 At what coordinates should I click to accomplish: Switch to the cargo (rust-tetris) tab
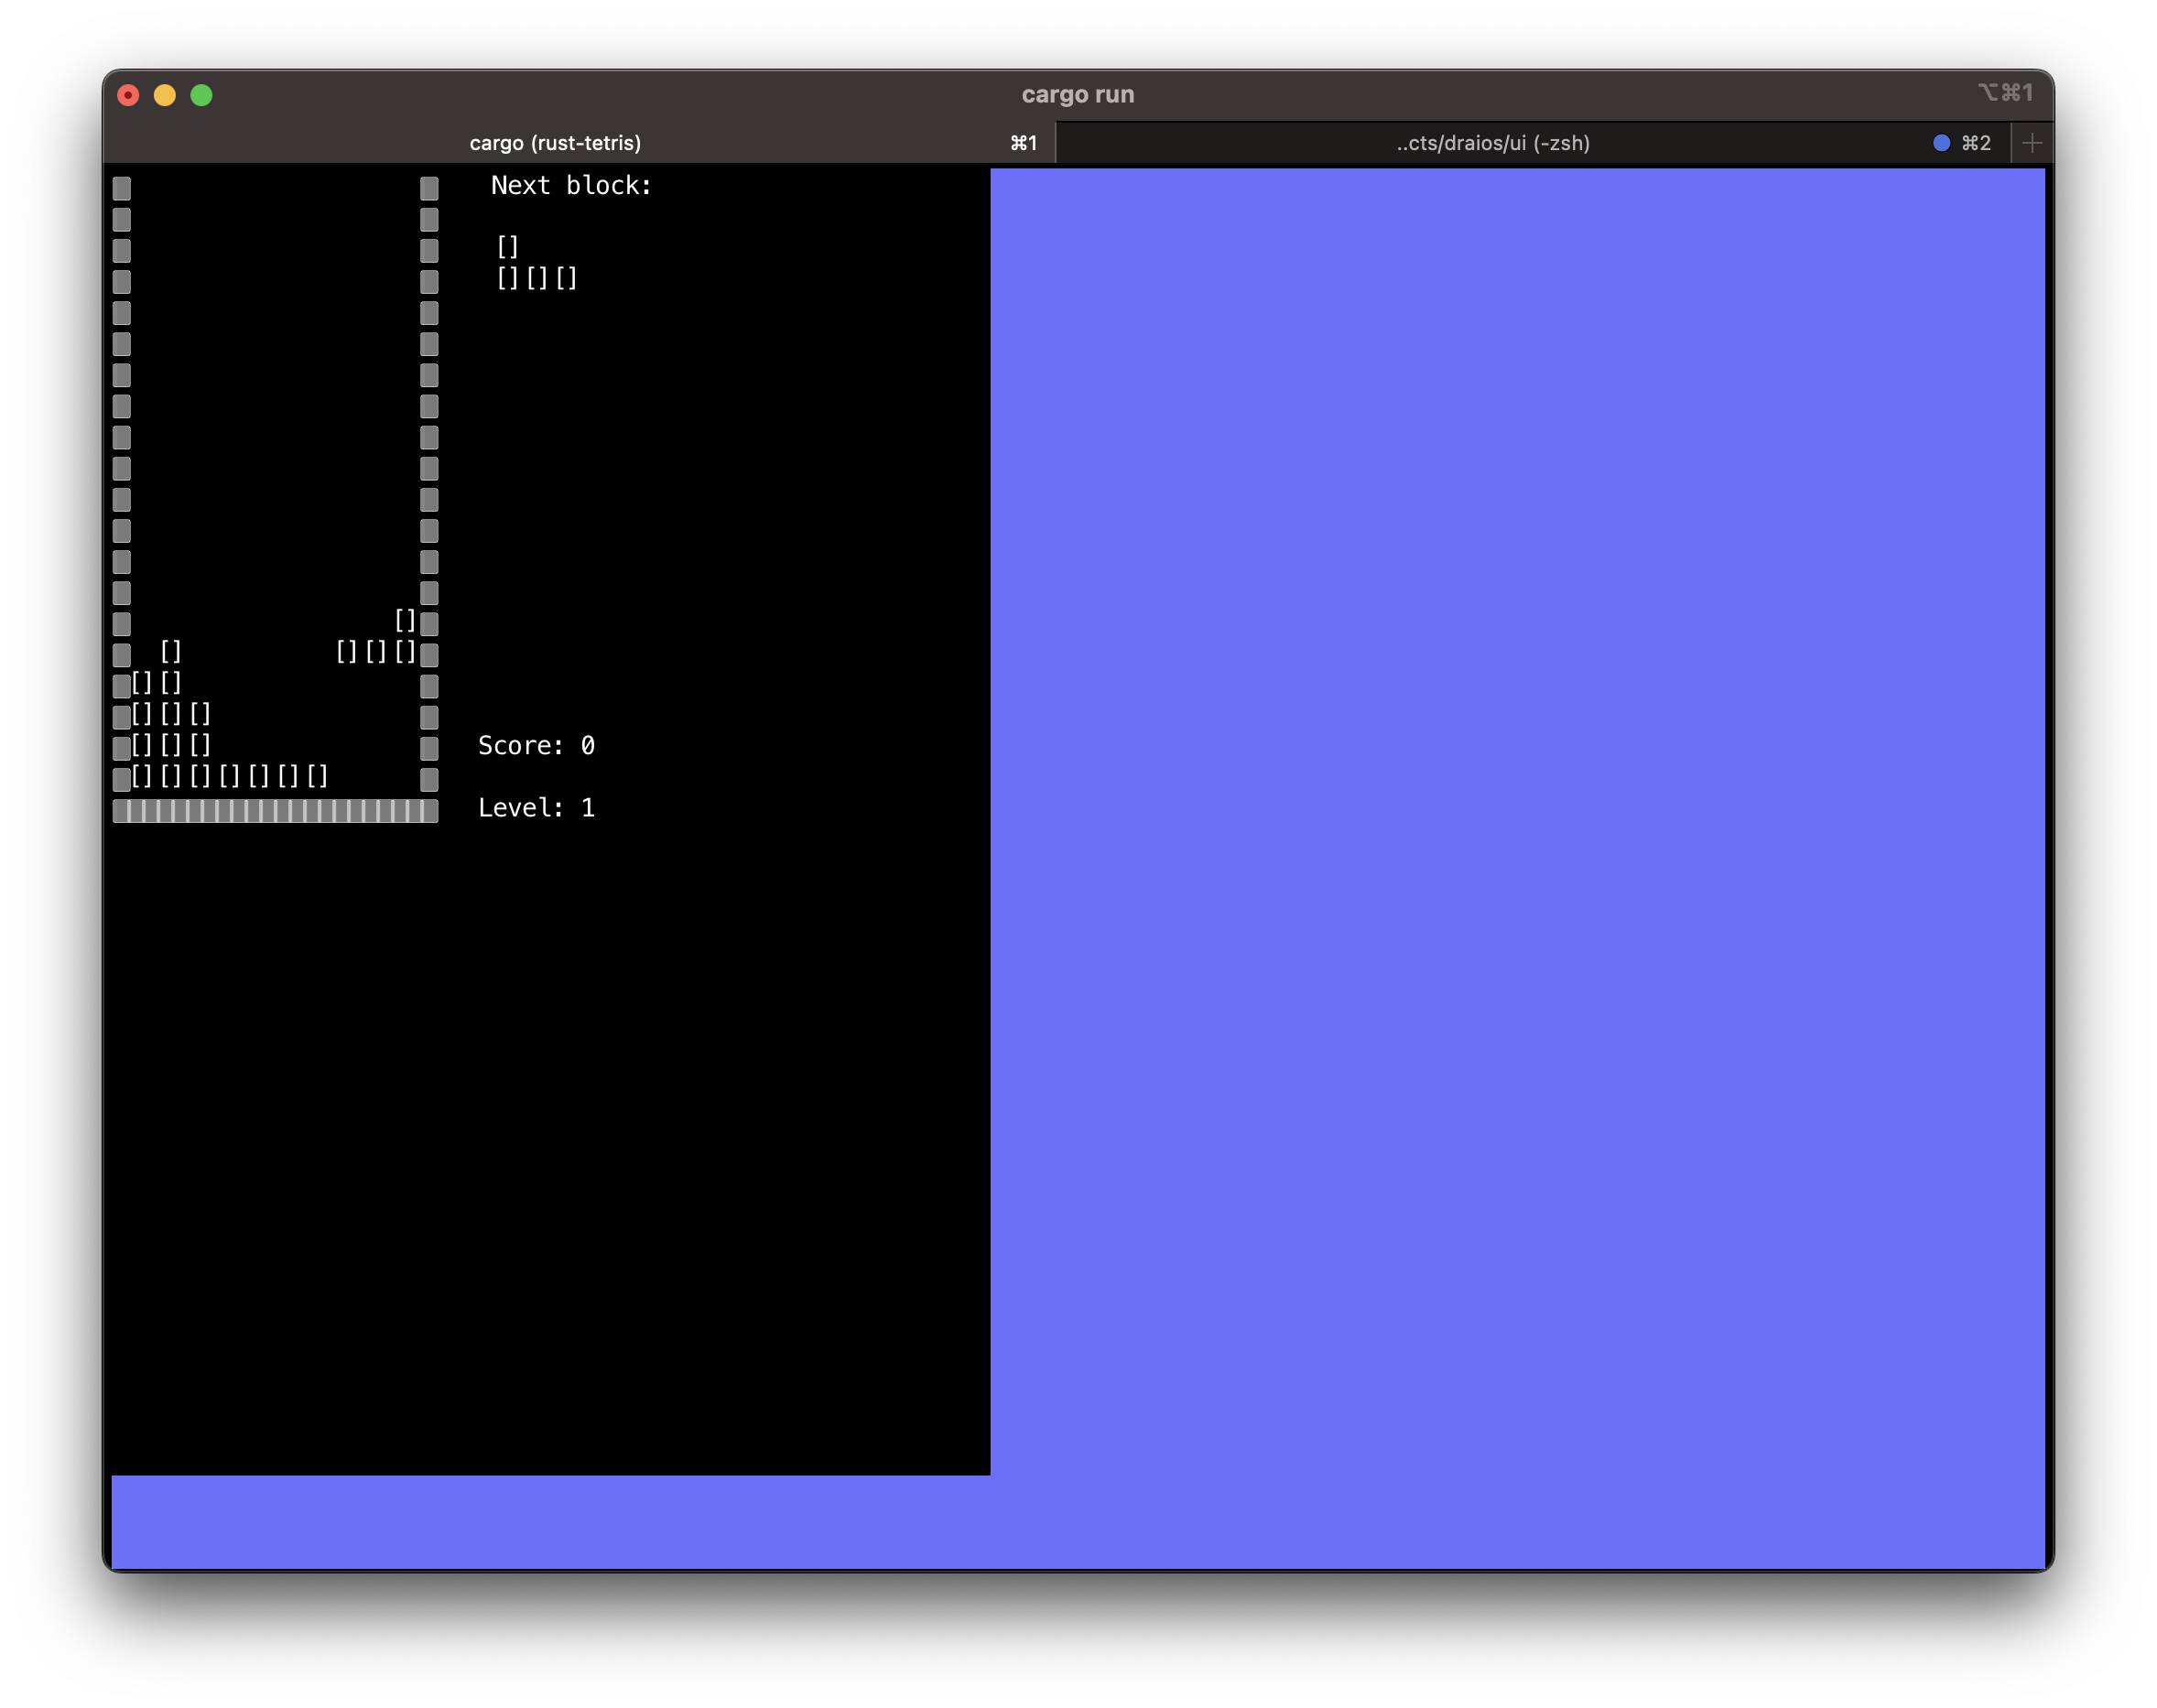coord(555,143)
